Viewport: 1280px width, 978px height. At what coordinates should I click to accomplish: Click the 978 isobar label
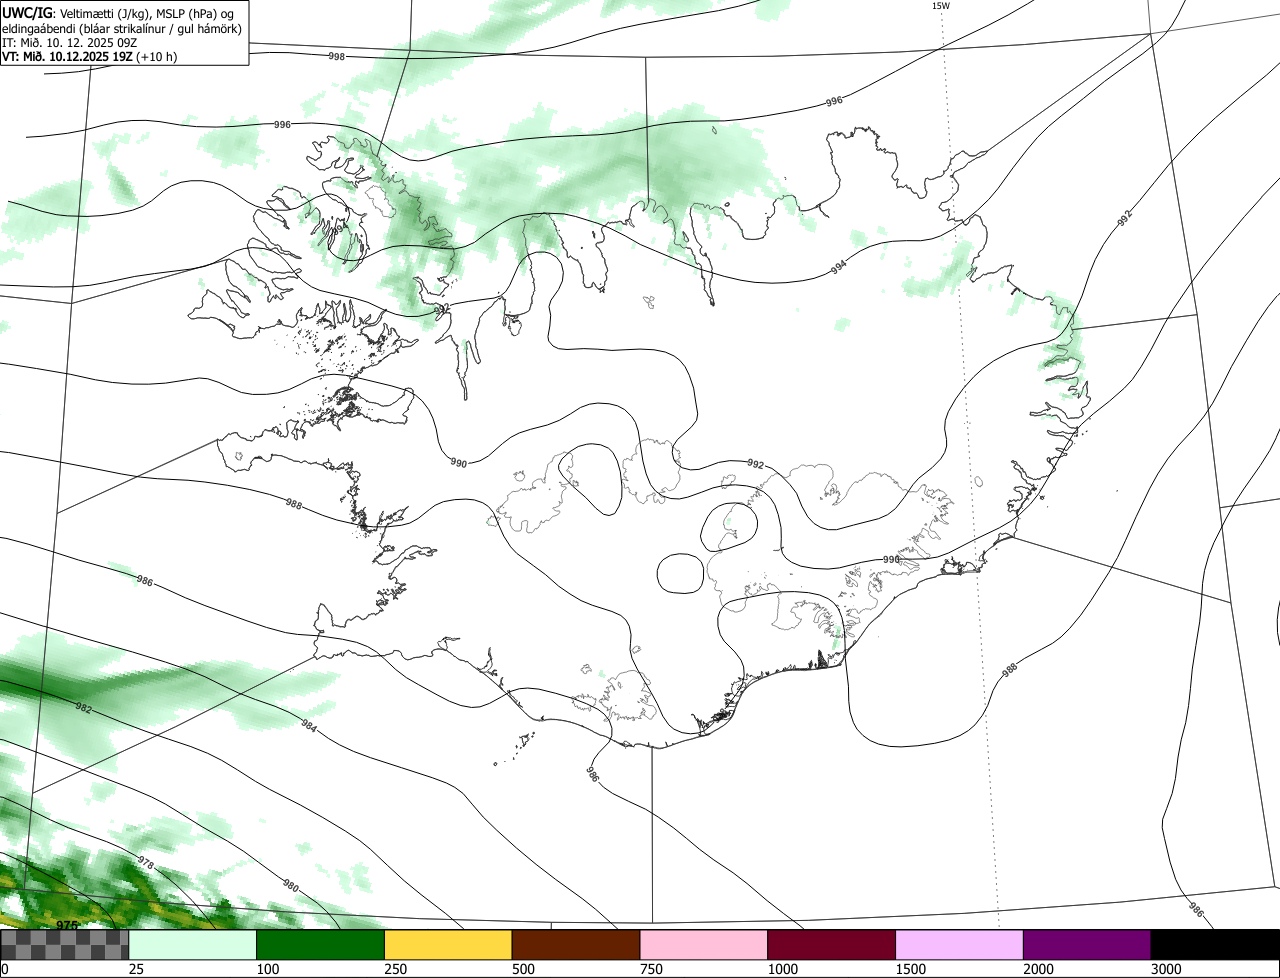point(146,862)
